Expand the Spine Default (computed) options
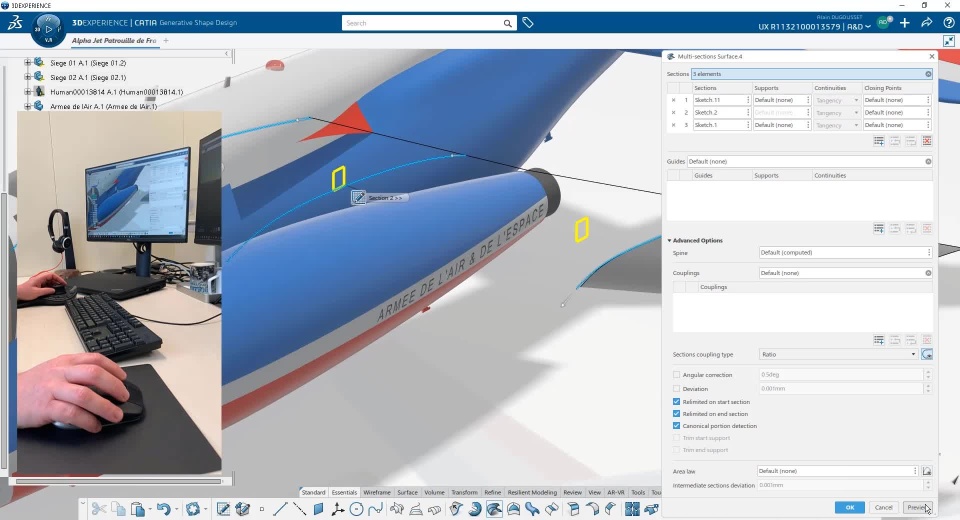Screen dimensions: 960x520 pyautogui.click(x=929, y=252)
